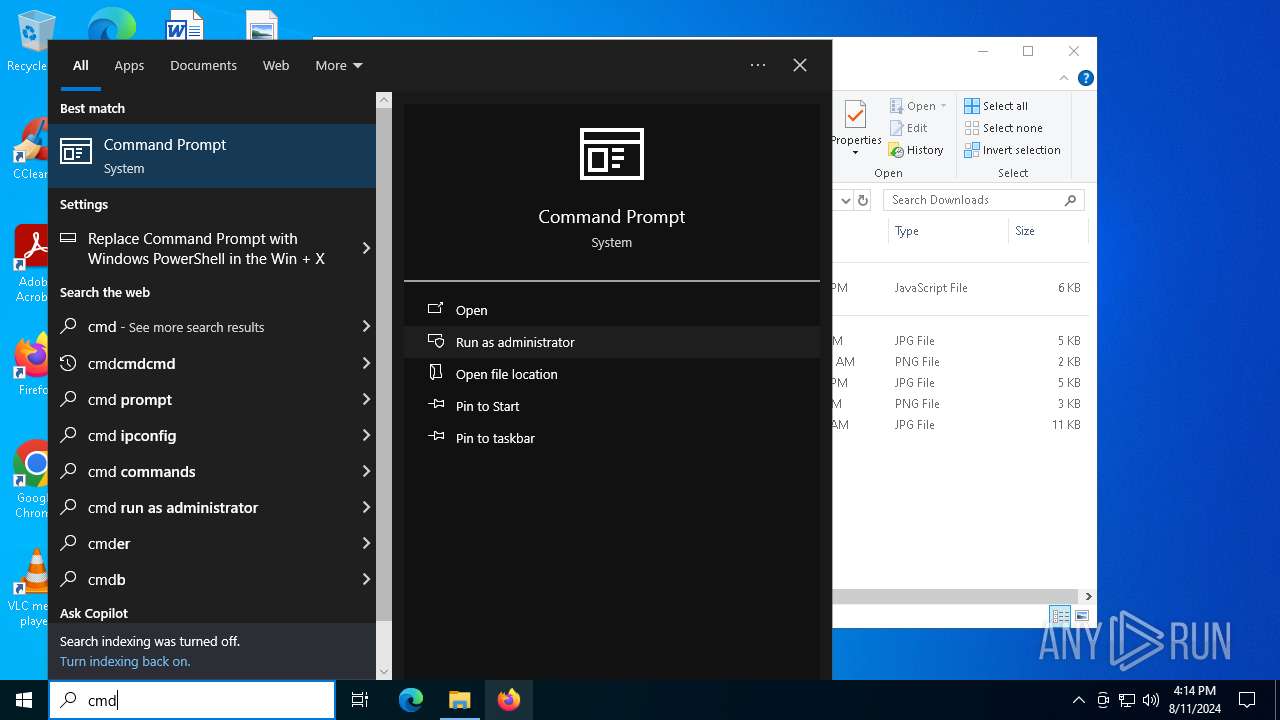Click Turn indexing back on link
Viewport: 1280px width, 720px height.
point(125,661)
